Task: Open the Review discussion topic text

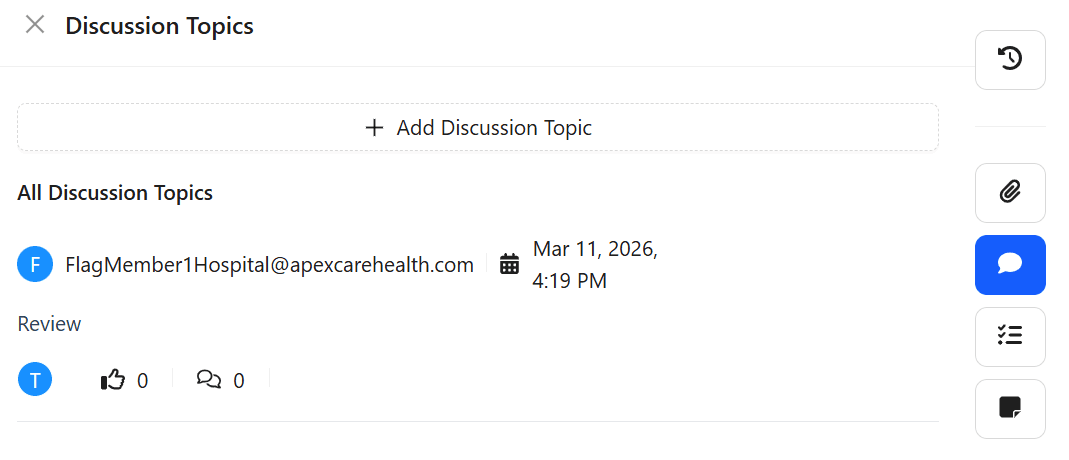Action: point(49,324)
